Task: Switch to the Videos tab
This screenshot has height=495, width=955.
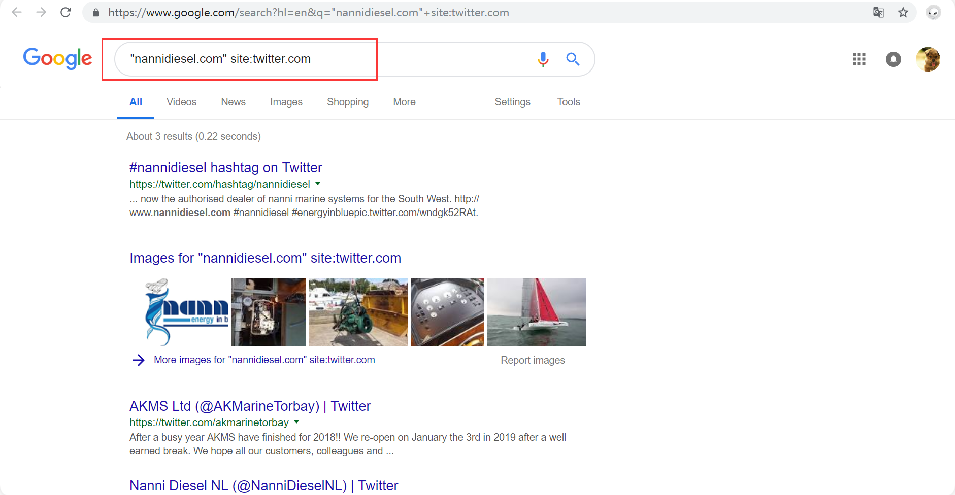Action: (181, 102)
